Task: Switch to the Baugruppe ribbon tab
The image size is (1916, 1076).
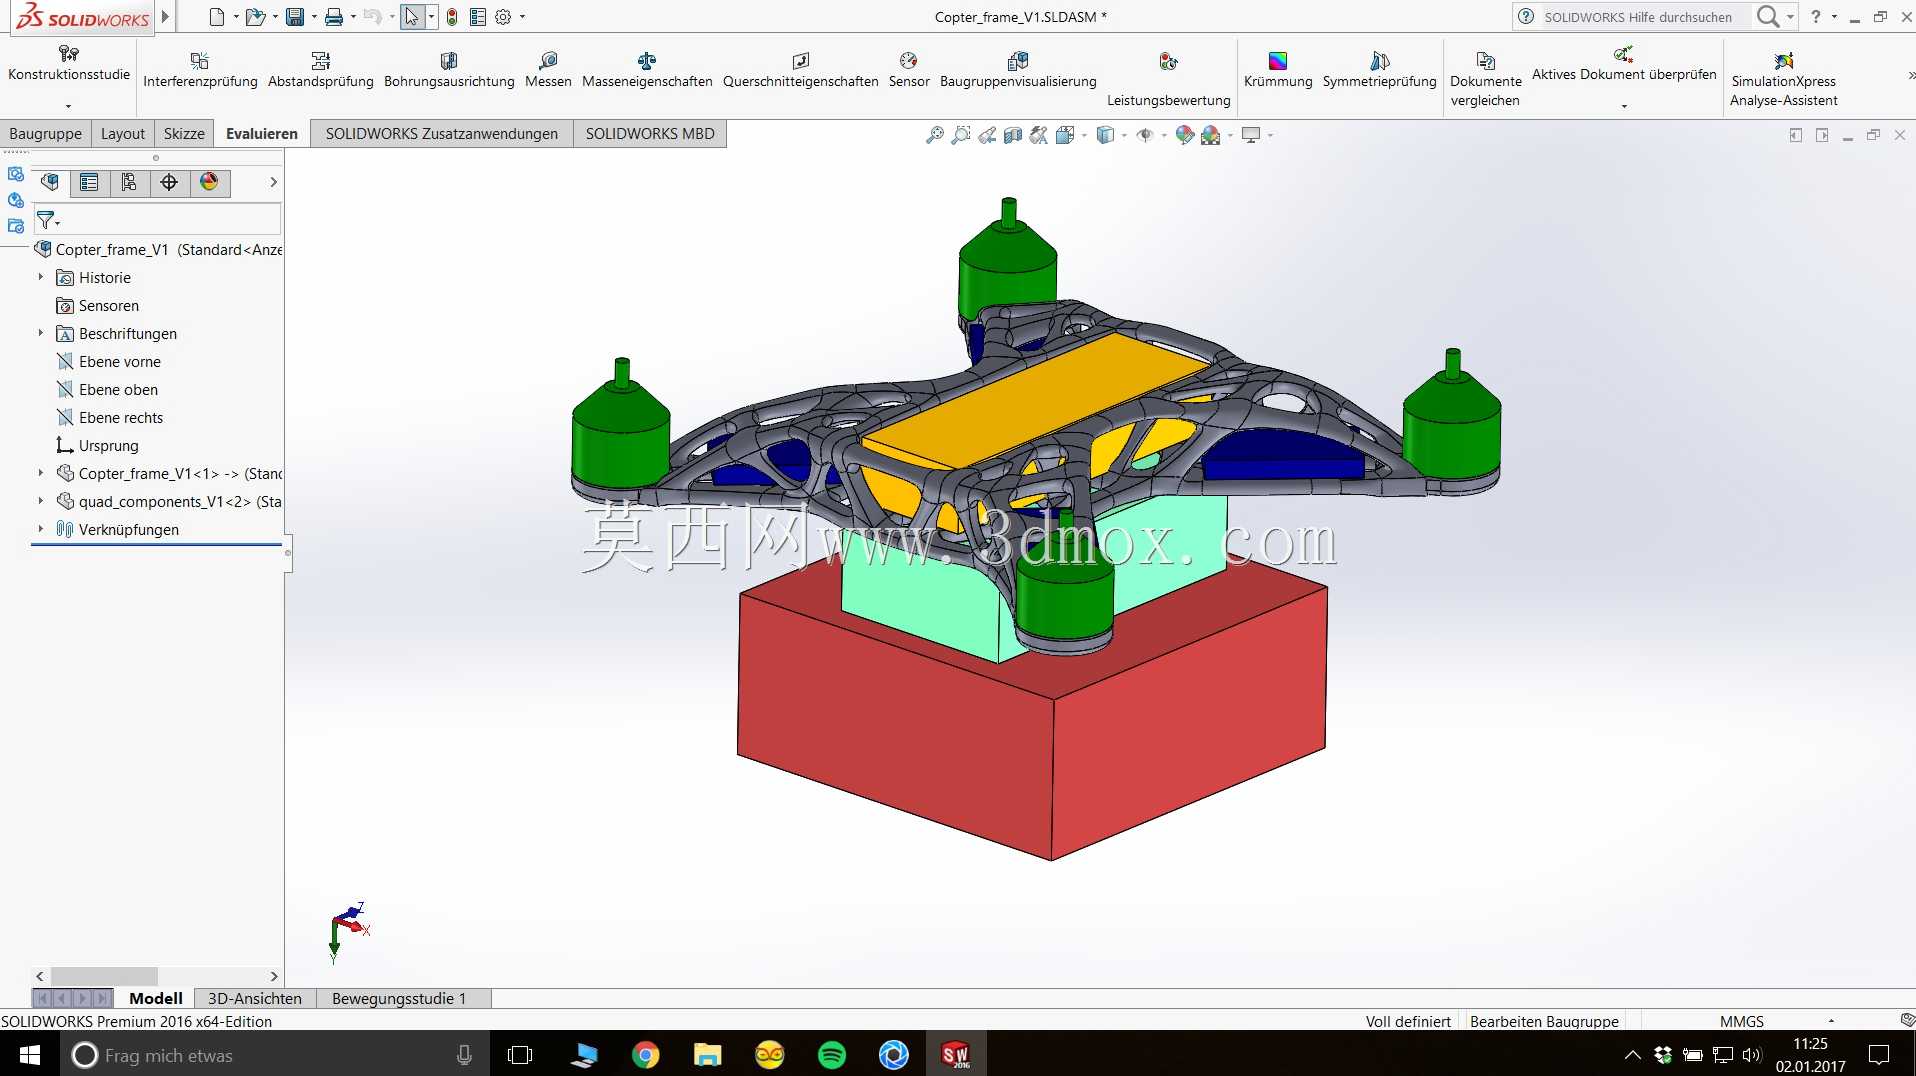Action: coord(46,134)
